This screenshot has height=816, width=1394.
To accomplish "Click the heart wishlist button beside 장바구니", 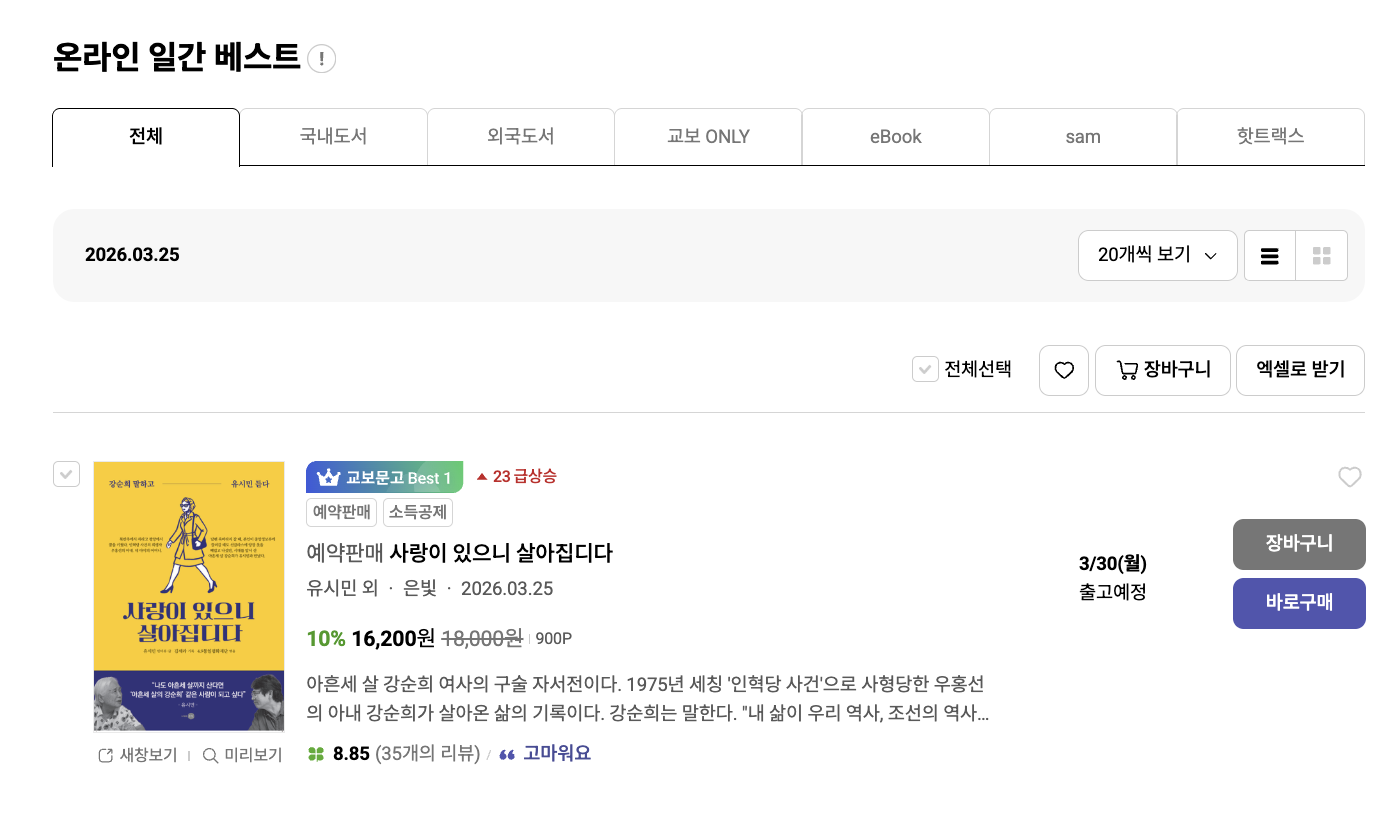I will point(1064,370).
